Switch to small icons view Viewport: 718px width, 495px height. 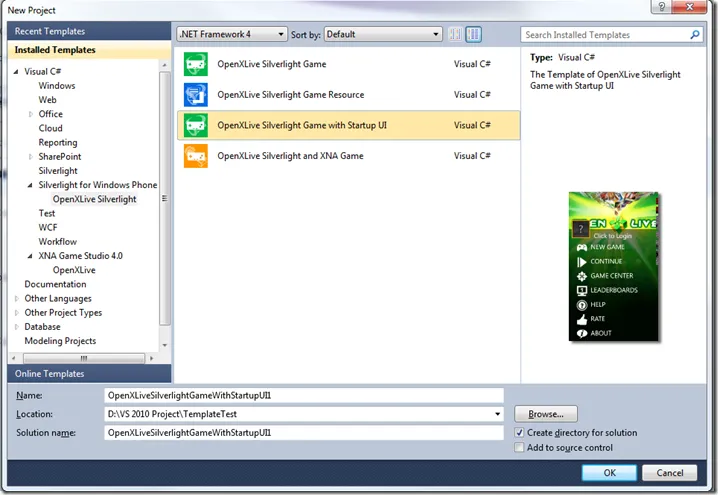pos(455,34)
